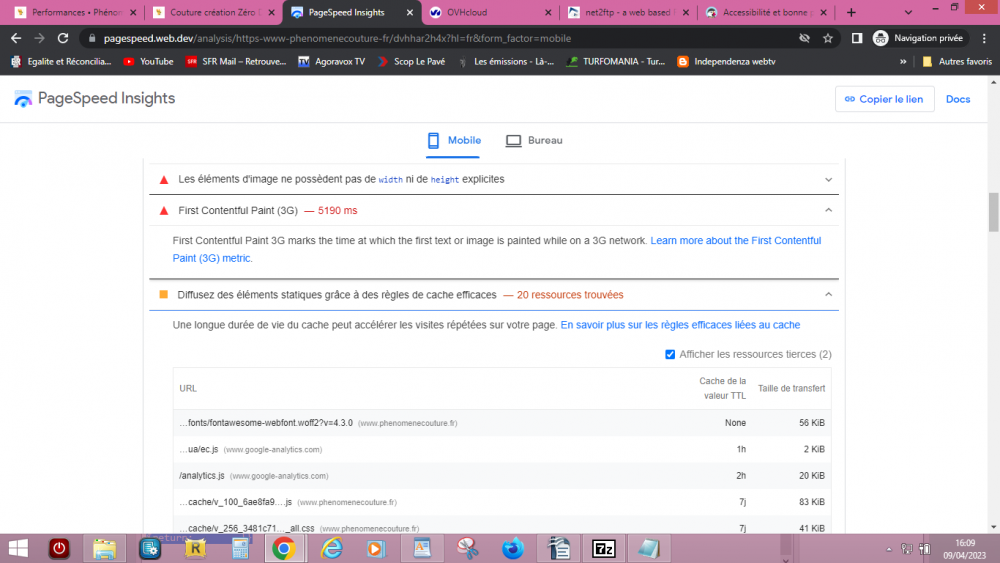
Task: Open the tab search dropdown arrow
Action: tap(908, 12)
